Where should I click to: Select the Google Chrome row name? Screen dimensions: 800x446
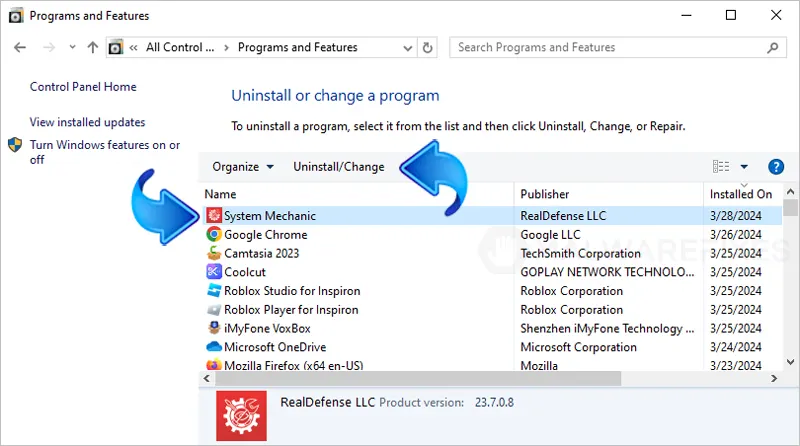pyautogui.click(x=266, y=235)
